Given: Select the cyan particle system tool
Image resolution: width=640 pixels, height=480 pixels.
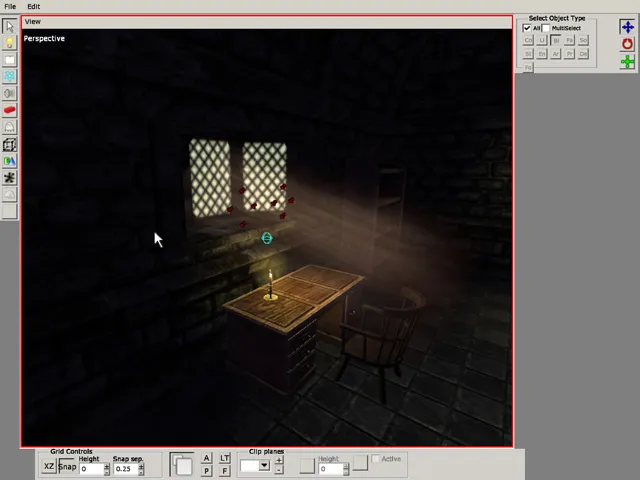Looking at the screenshot, I should coord(9,76).
